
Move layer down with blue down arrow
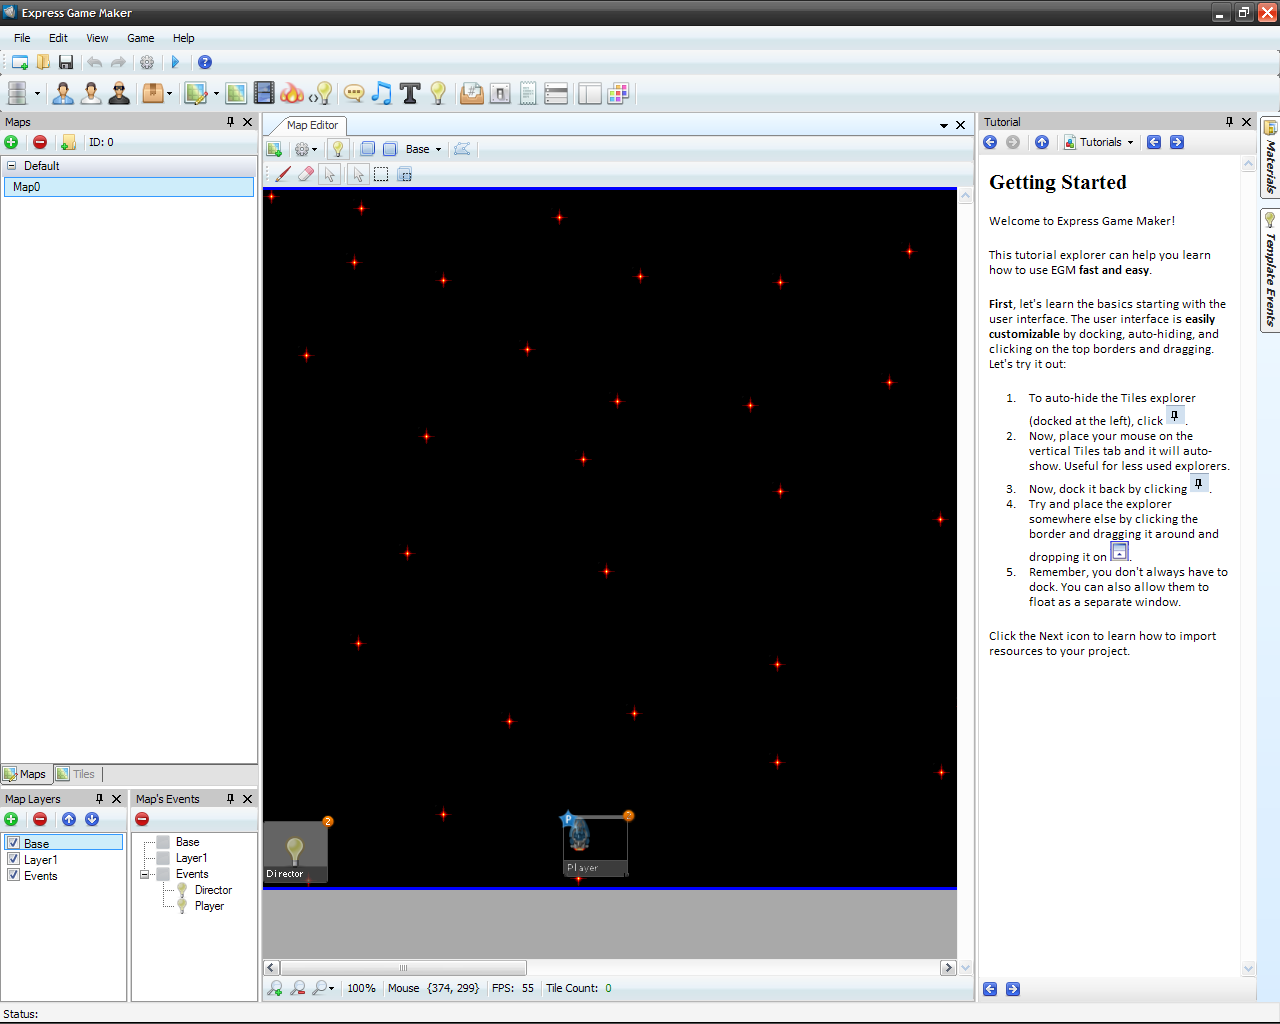click(92, 819)
